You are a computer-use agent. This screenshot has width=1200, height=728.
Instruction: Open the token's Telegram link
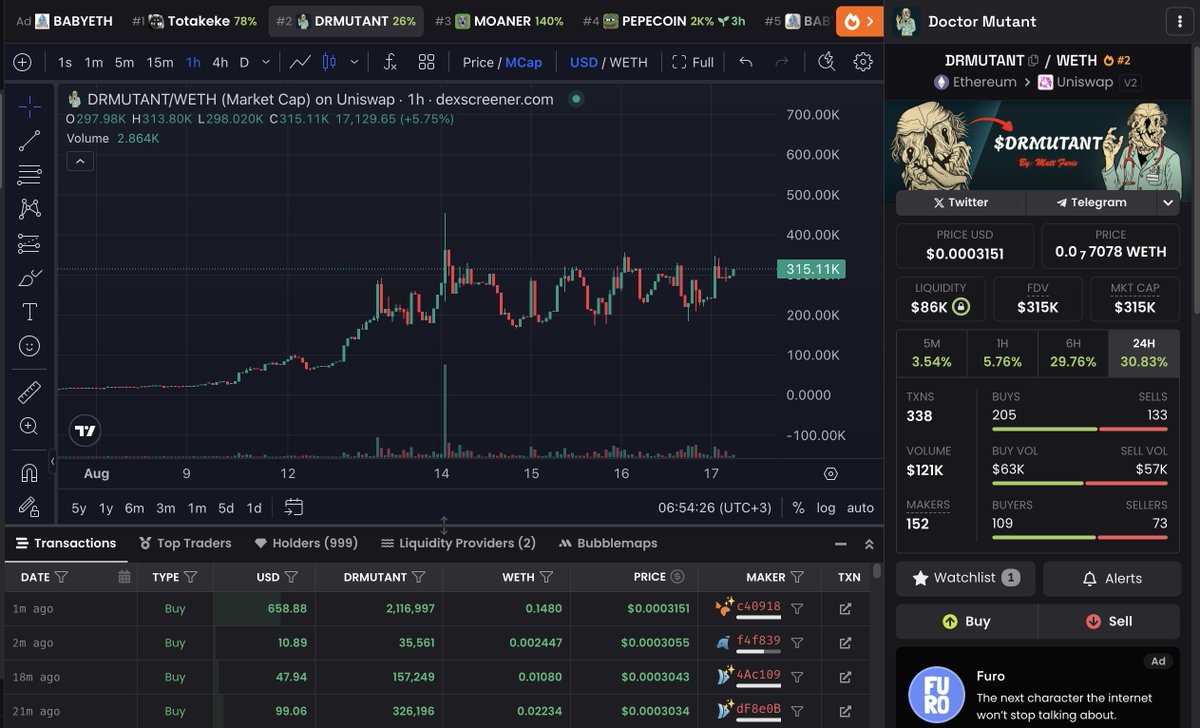[x=1091, y=202]
